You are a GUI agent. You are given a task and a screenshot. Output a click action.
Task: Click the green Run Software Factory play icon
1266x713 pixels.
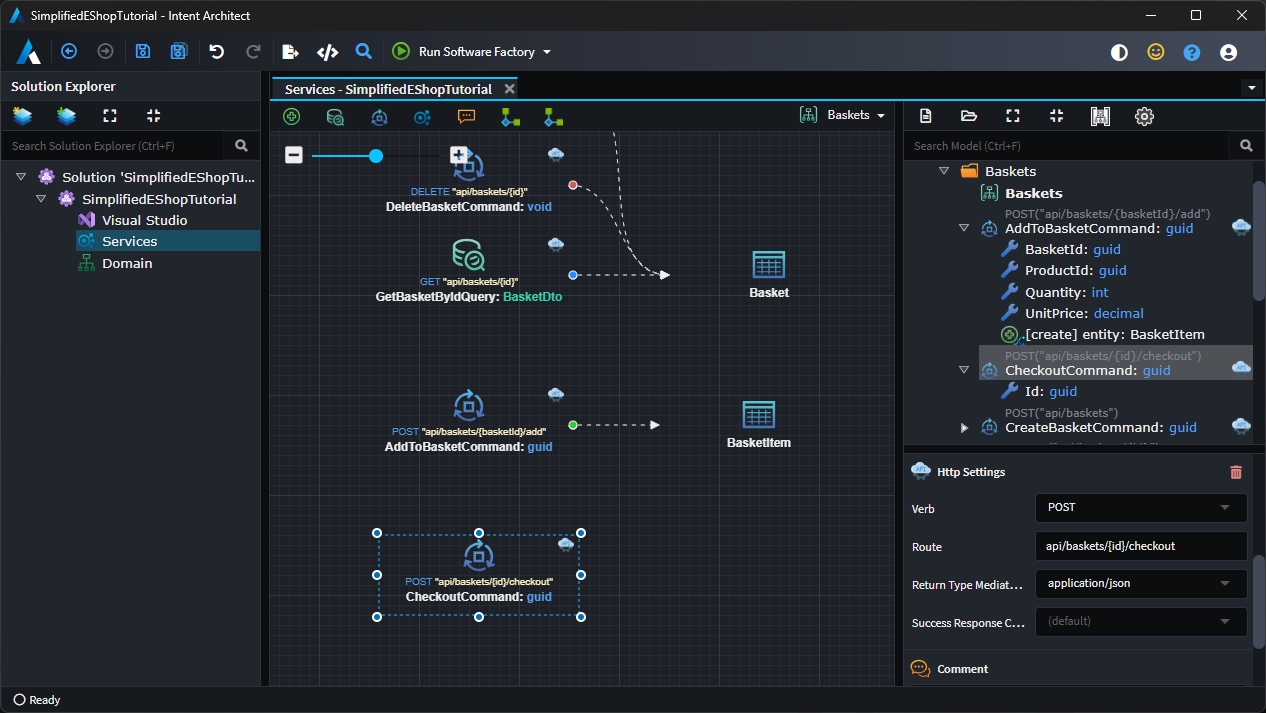(x=401, y=52)
